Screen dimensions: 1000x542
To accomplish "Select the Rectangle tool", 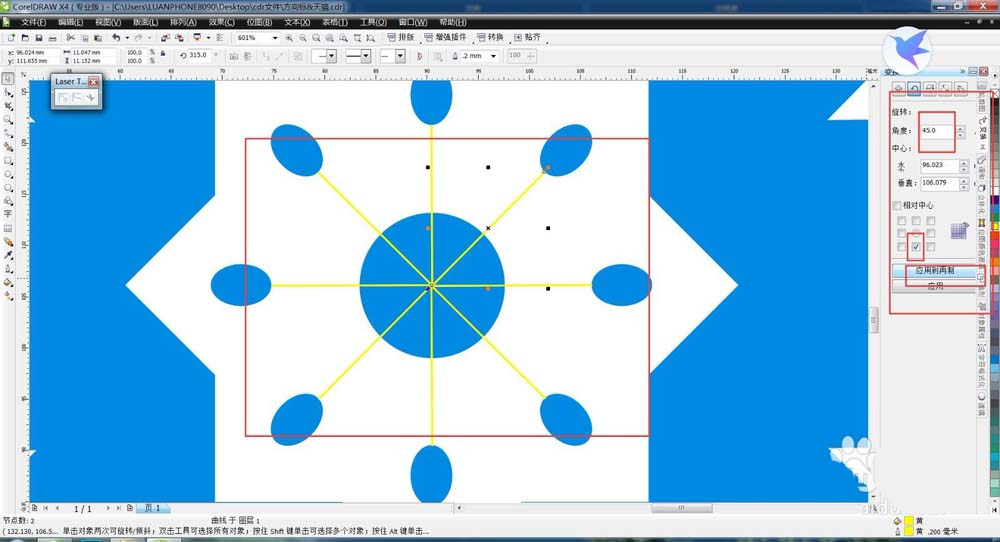I will tap(8, 160).
